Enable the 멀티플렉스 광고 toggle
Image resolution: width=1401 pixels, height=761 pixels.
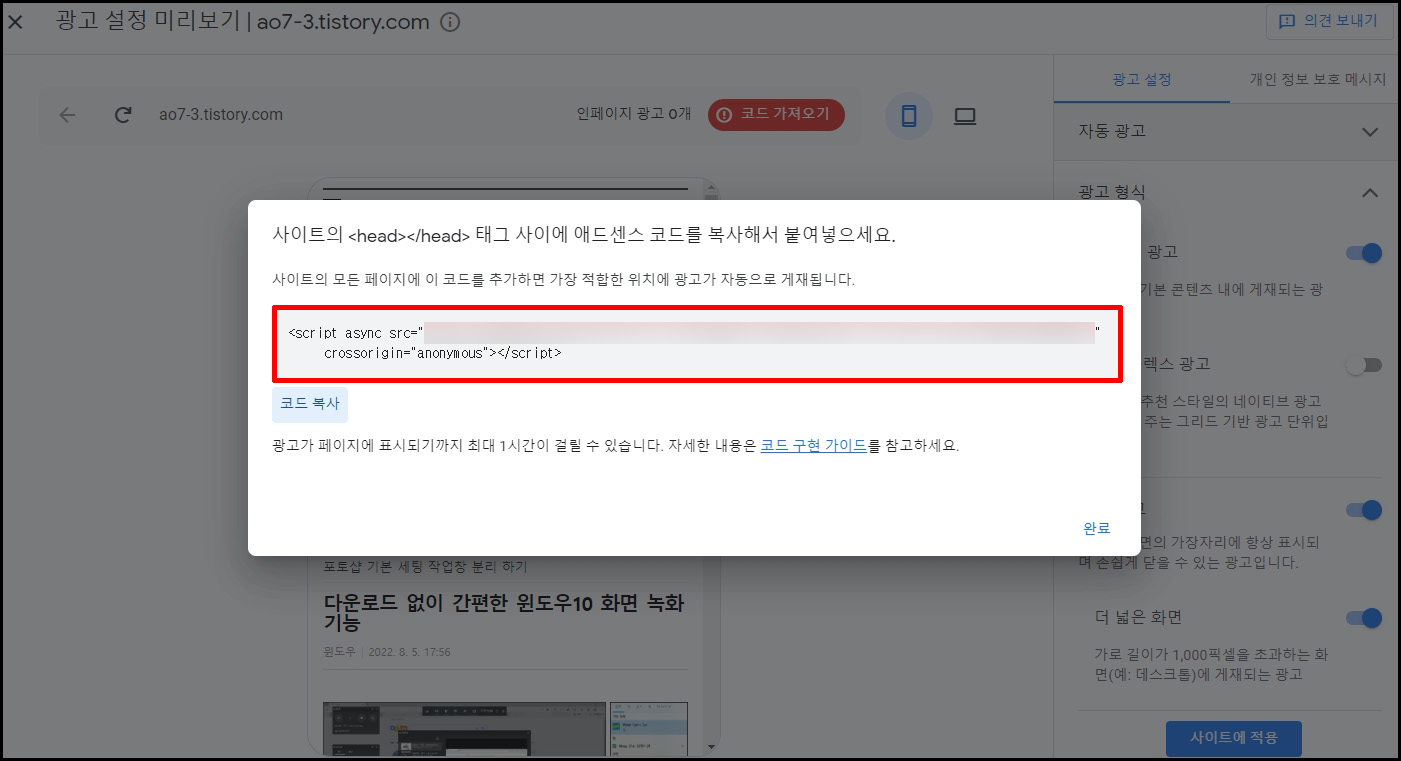(1364, 365)
